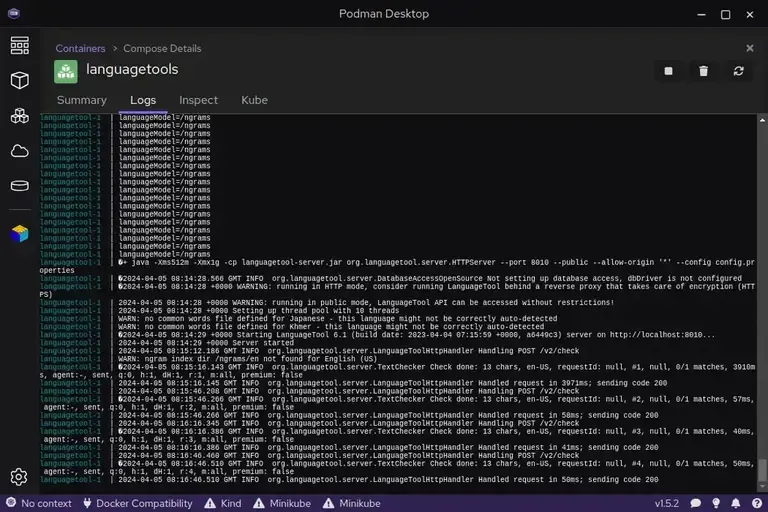Click the final 'Handled request in 50ms' log line
The height and width of the screenshot is (512, 768).
tap(388, 480)
